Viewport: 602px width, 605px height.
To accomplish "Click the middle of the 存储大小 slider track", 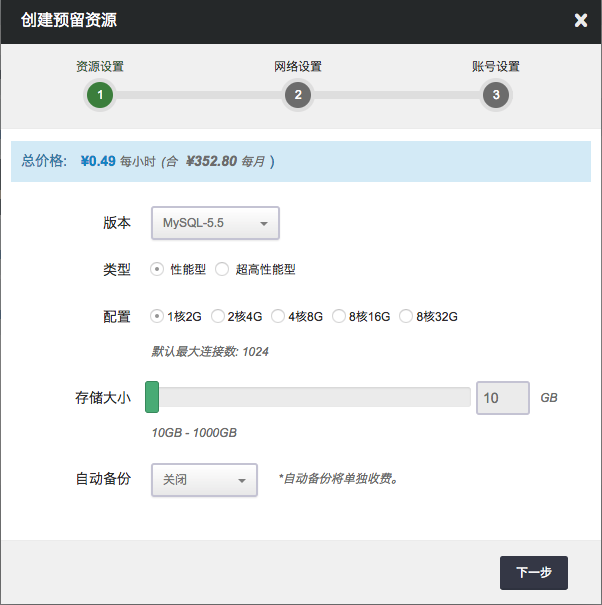I will click(x=310, y=397).
